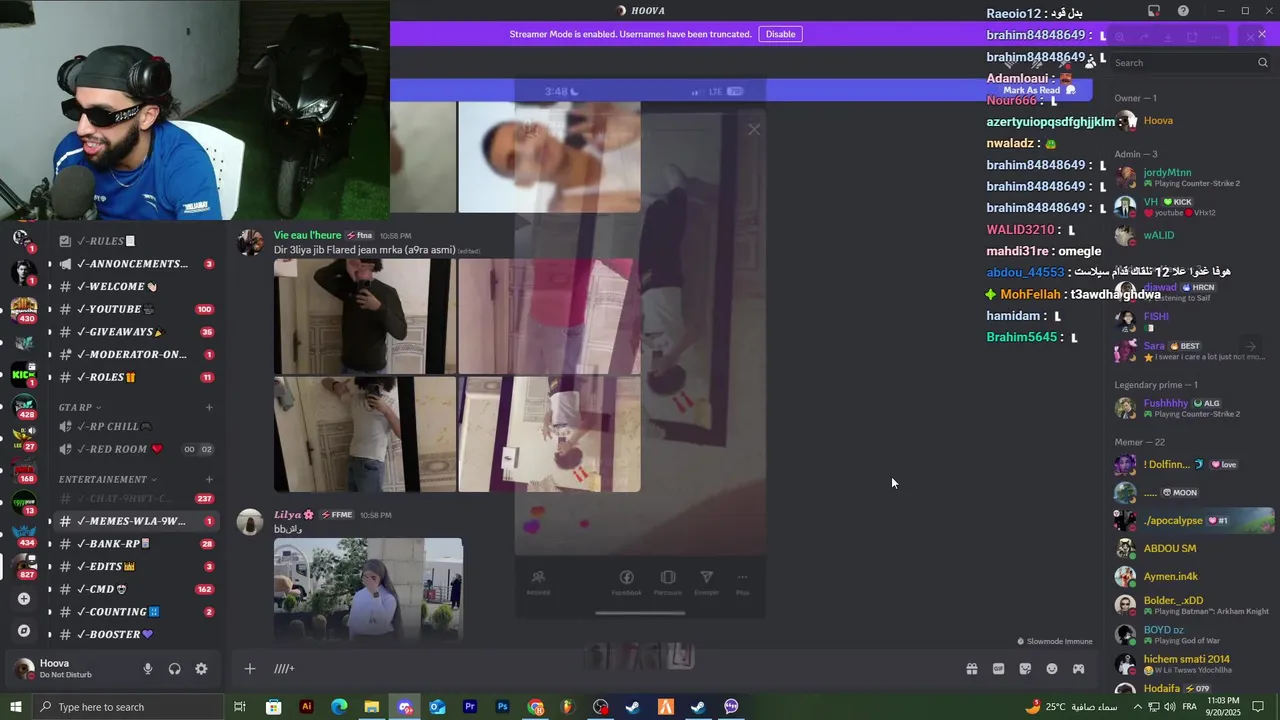Open the emoji picker icon
1280x720 pixels.
tap(1052, 669)
